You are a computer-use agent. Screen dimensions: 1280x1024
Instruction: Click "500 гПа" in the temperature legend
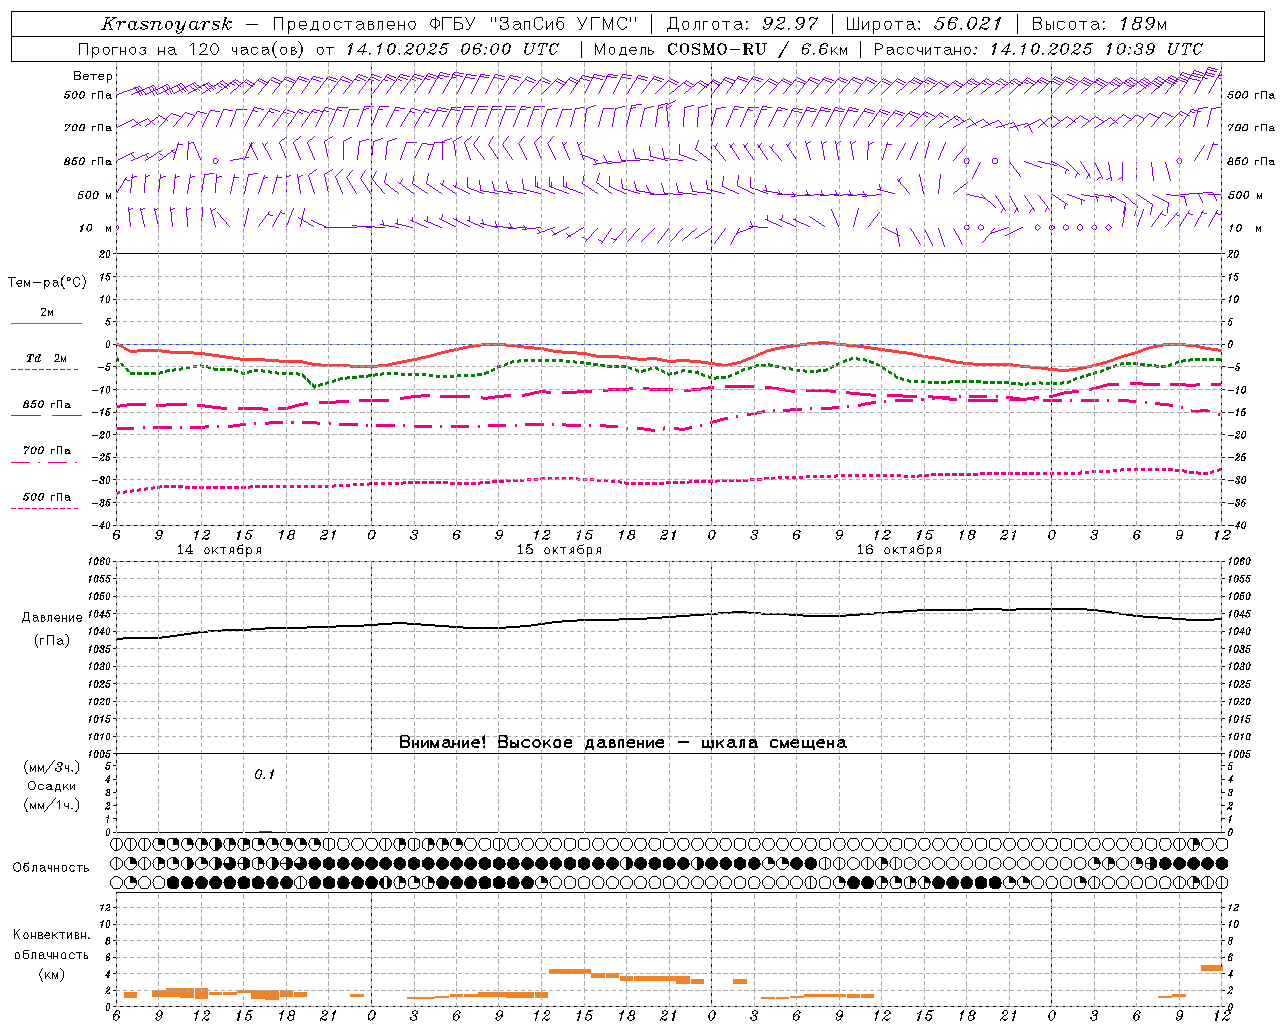tap(47, 497)
